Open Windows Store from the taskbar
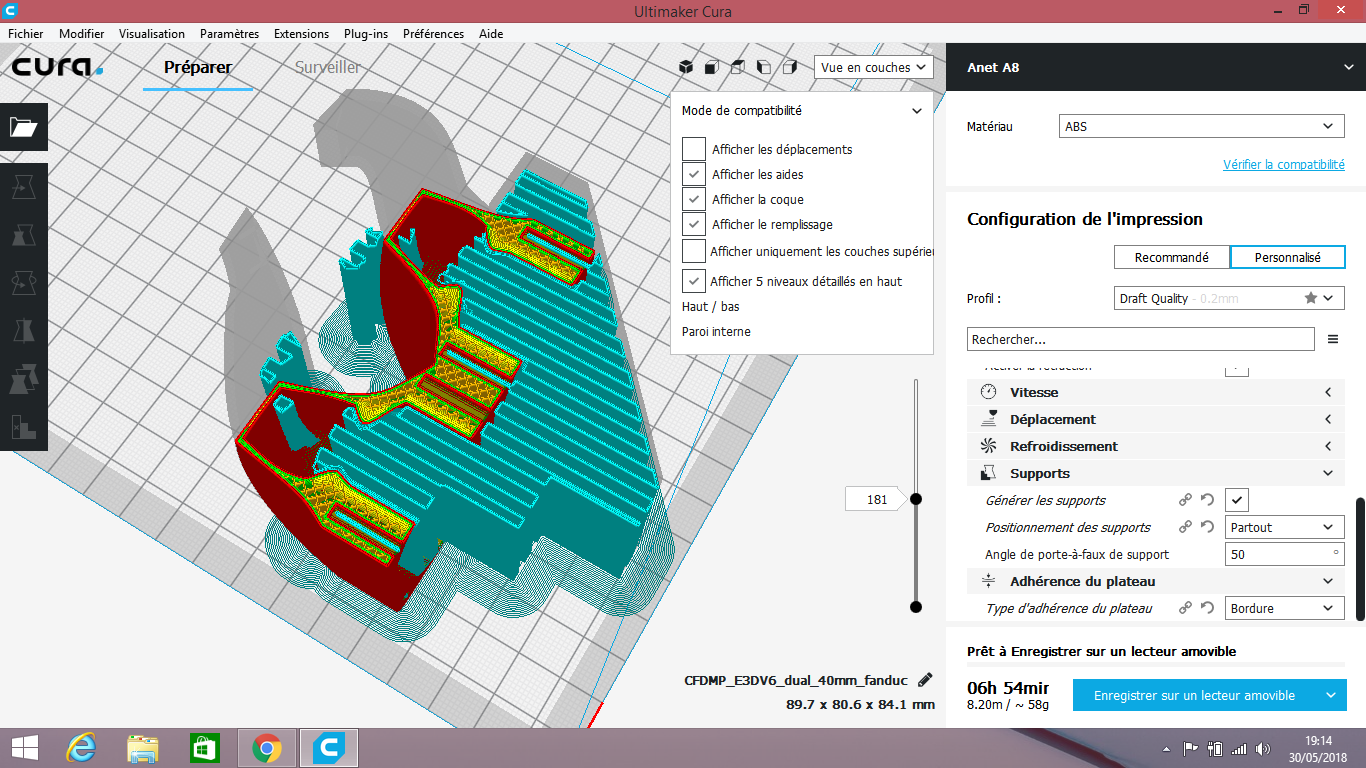1366x768 pixels. [x=204, y=748]
